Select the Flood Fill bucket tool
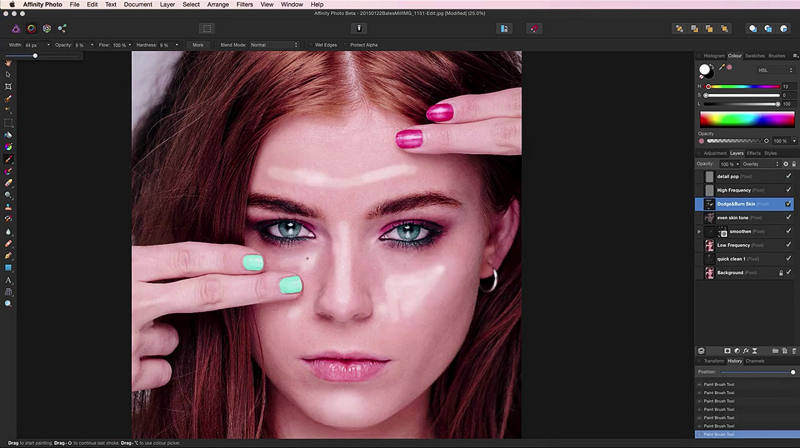800x448 pixels. (x=8, y=135)
